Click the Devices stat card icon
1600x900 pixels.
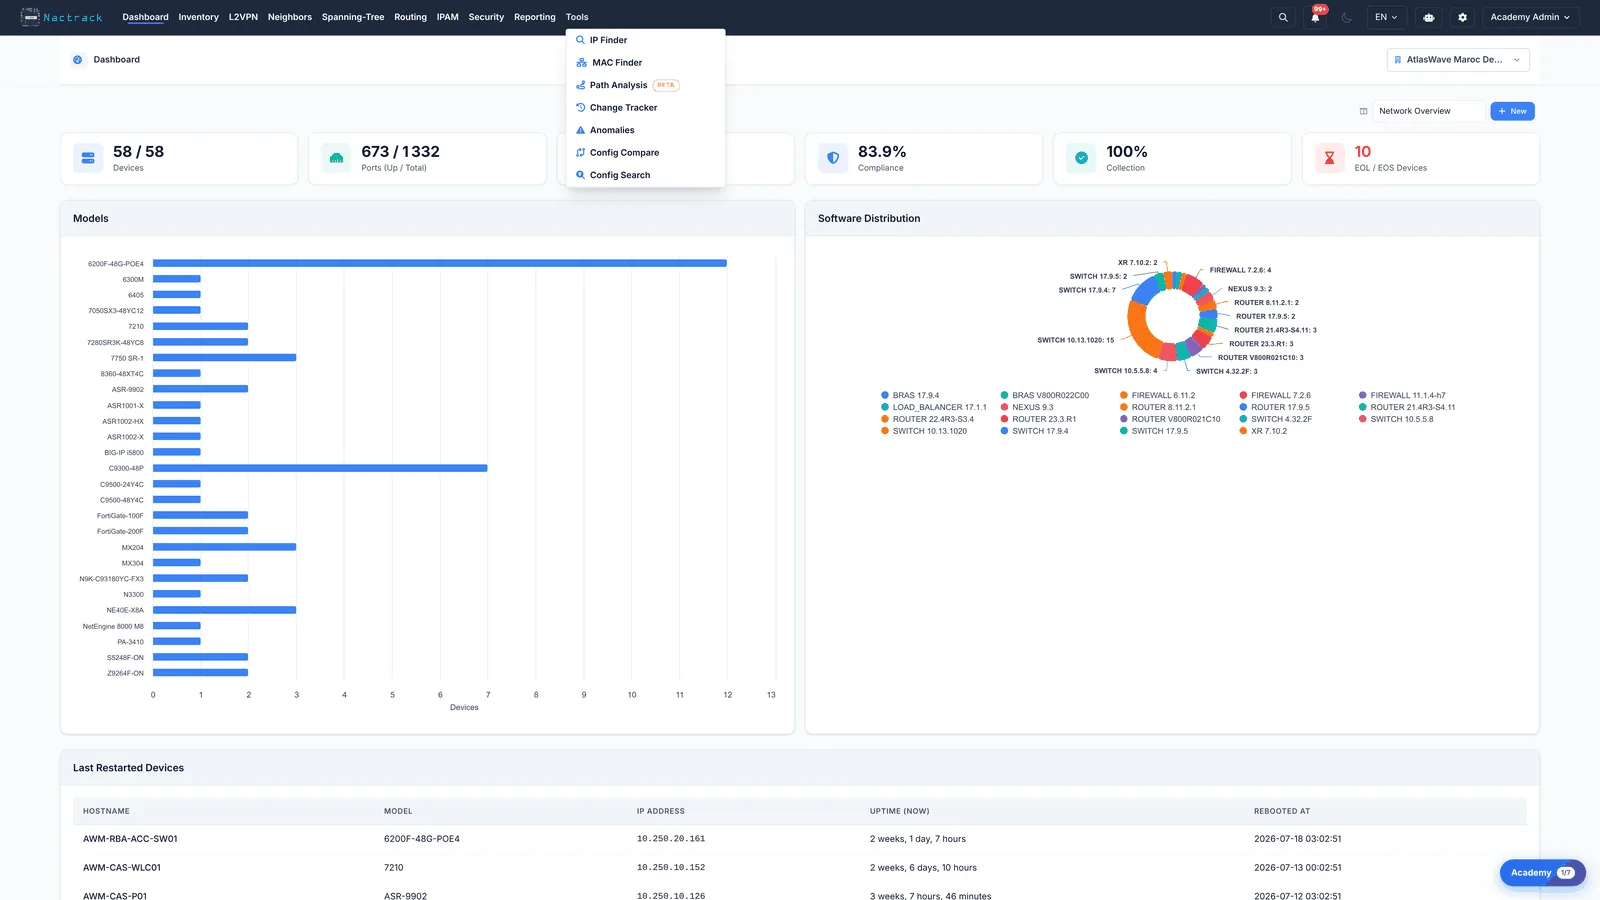(88, 158)
